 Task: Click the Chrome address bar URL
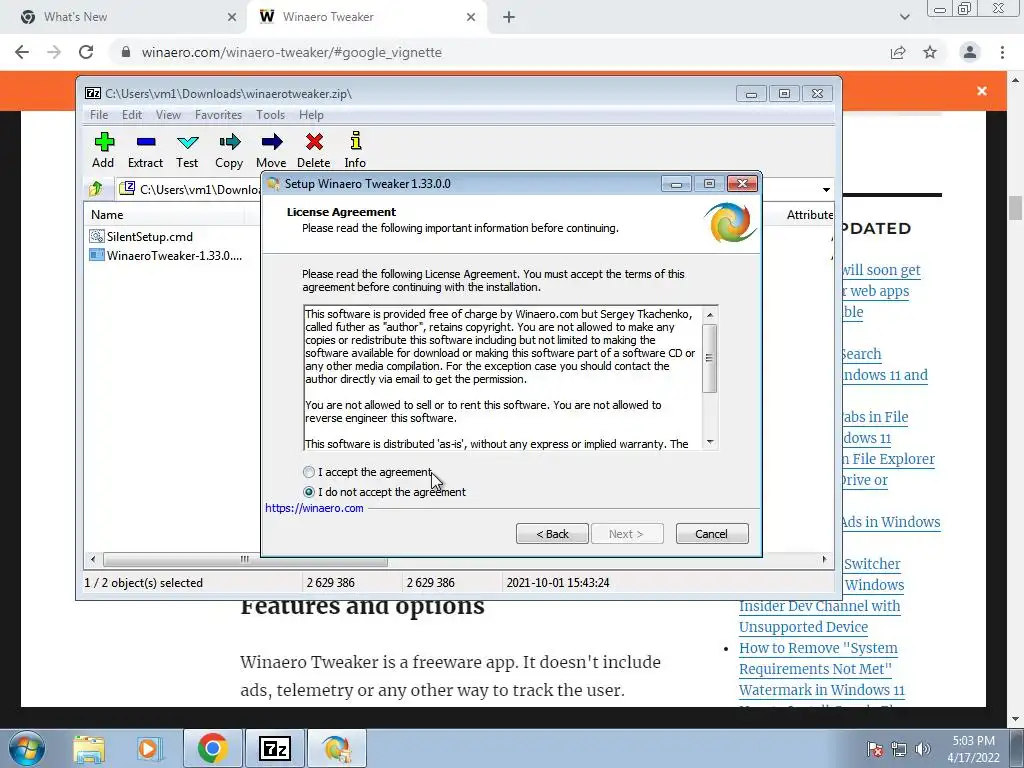pyautogui.click(x=291, y=52)
